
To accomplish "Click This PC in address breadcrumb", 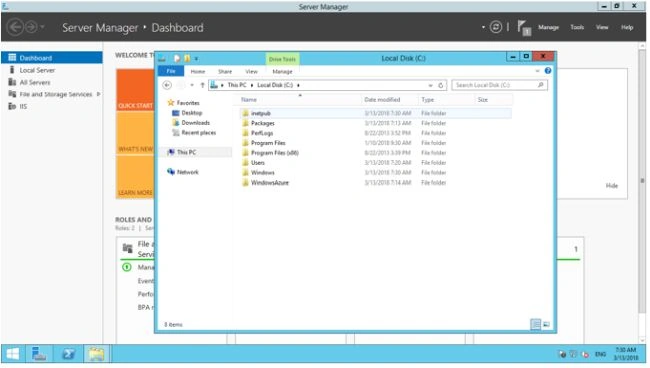I will [237, 85].
